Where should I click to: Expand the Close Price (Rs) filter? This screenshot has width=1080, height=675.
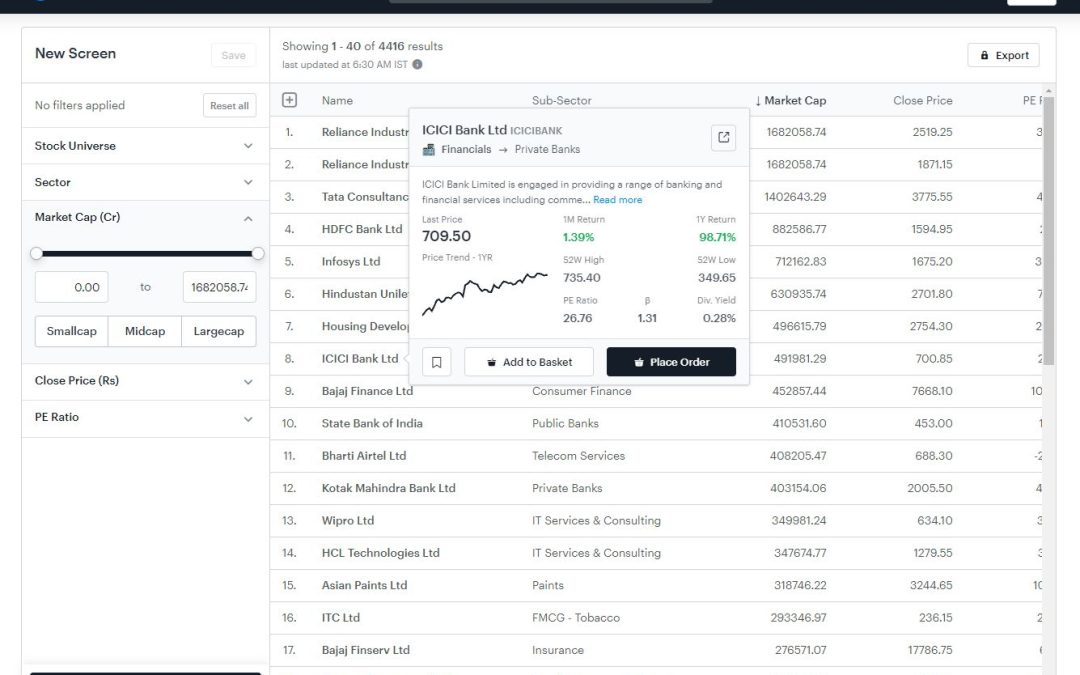[145, 381]
